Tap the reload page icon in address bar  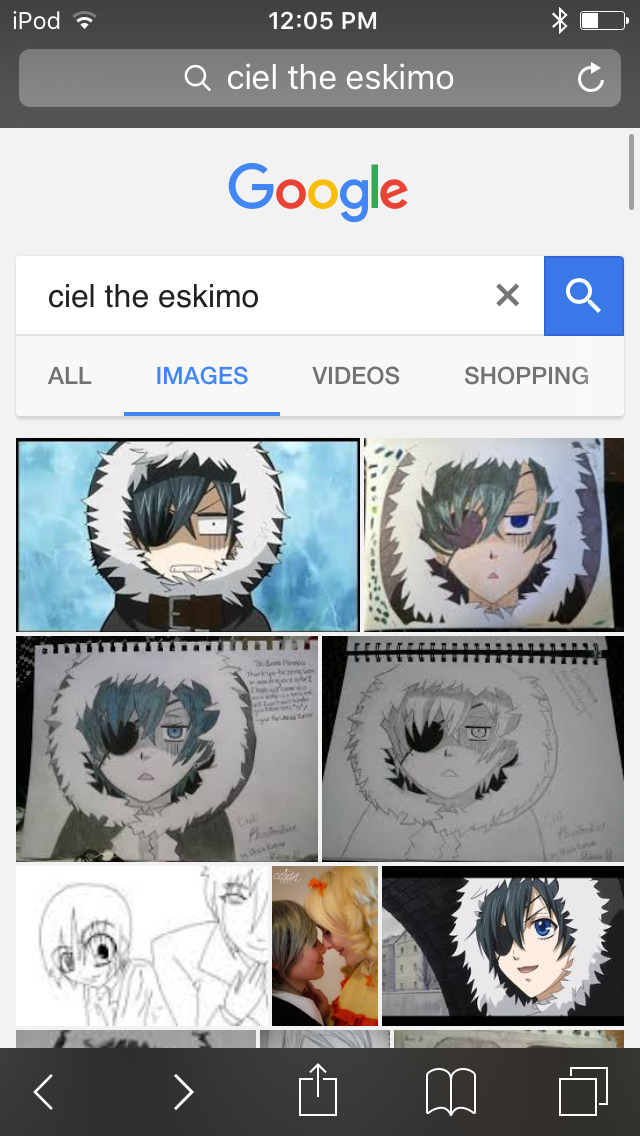point(591,78)
